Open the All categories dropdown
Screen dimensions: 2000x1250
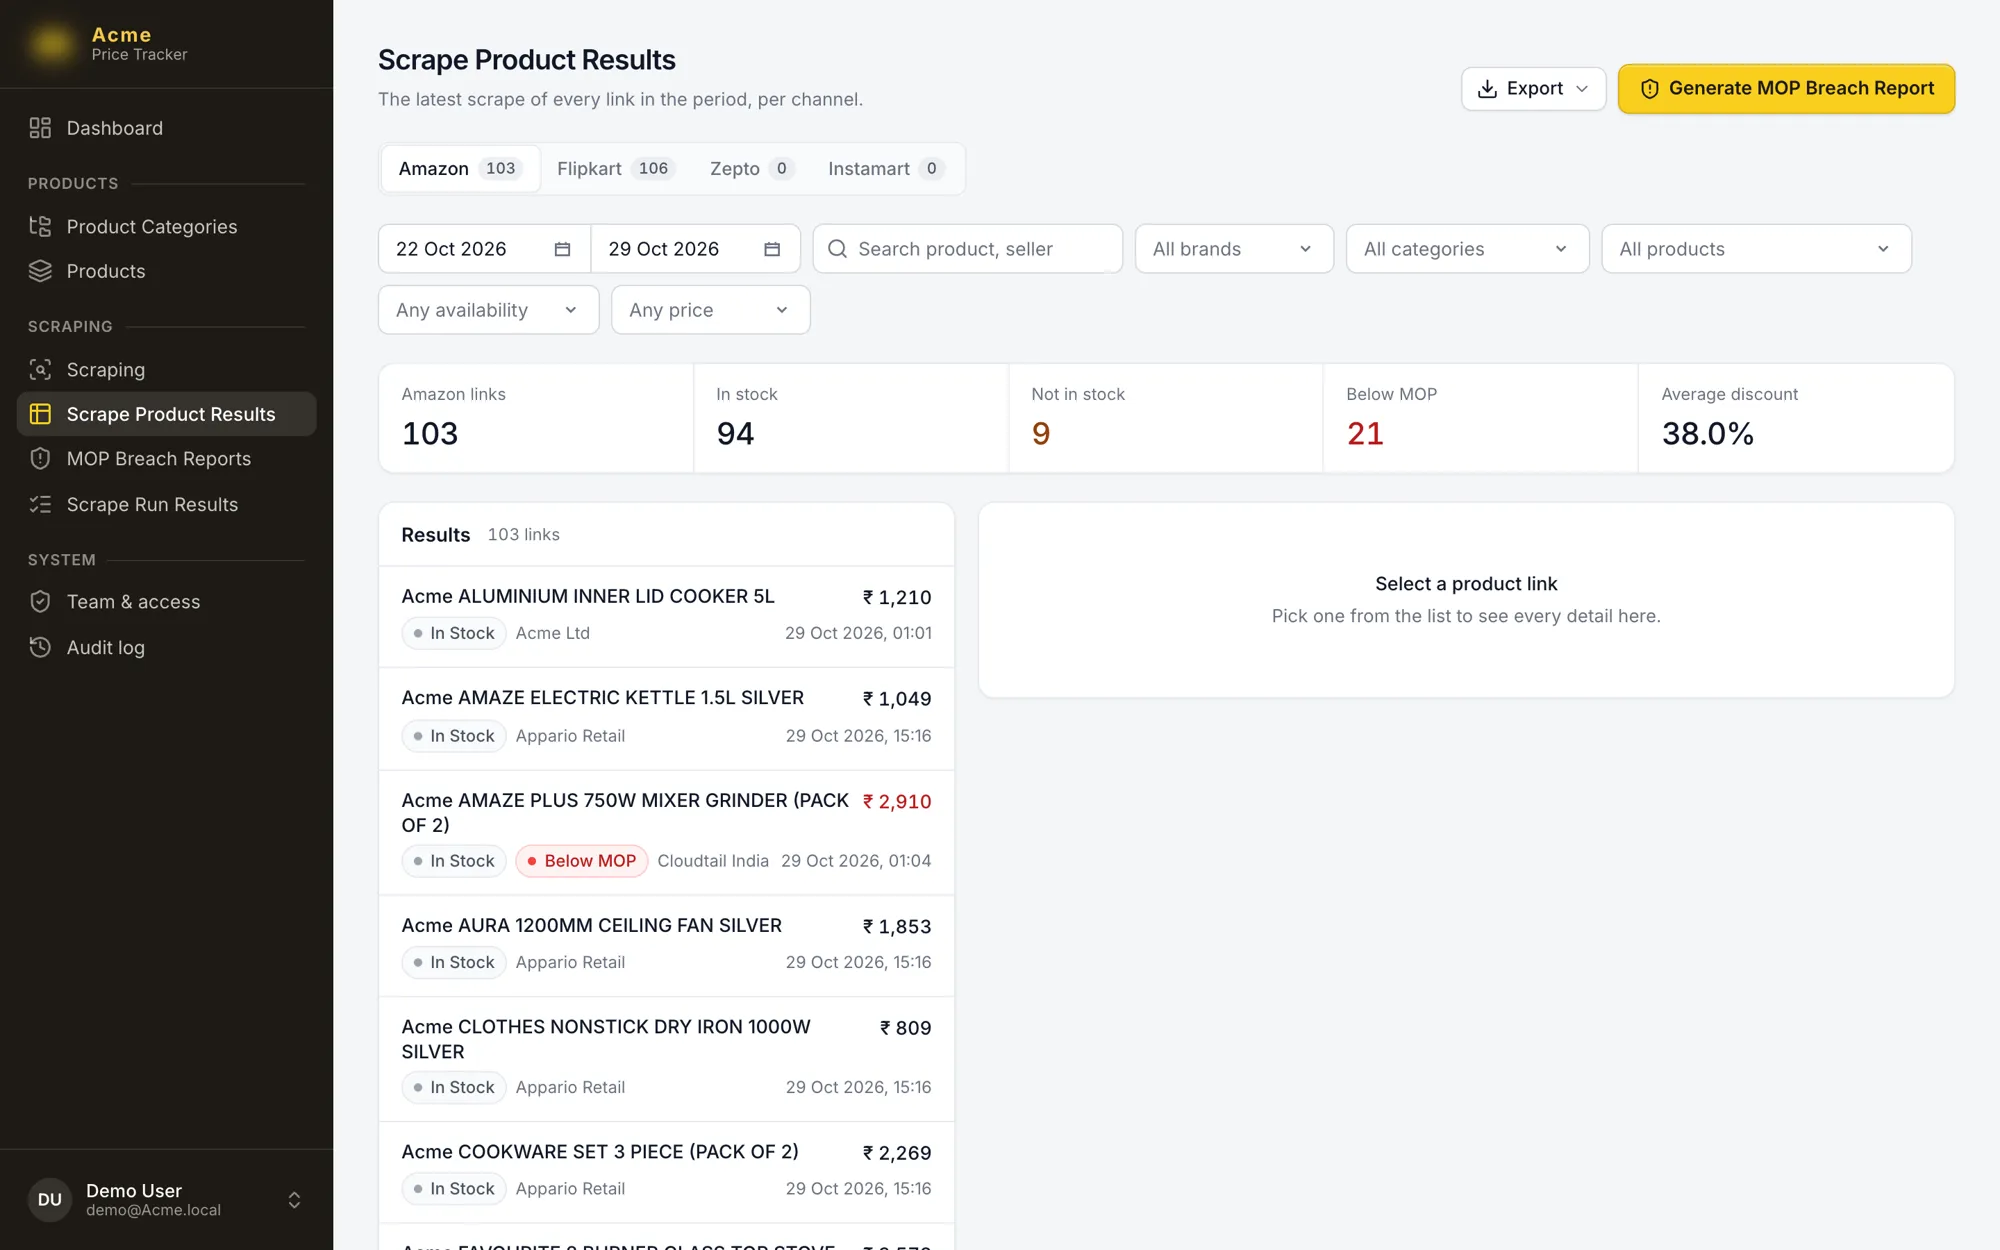(1467, 249)
